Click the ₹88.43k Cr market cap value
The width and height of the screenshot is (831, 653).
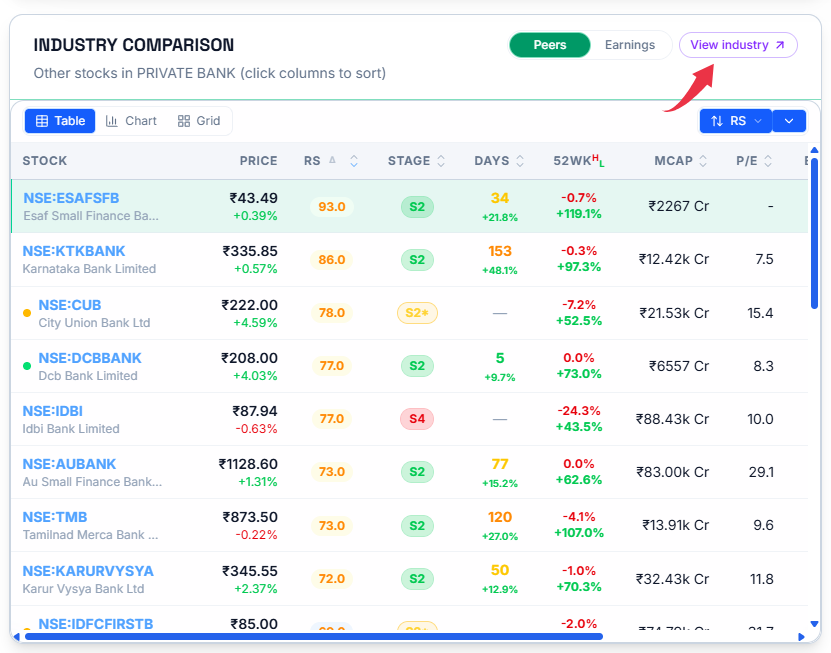coord(672,419)
